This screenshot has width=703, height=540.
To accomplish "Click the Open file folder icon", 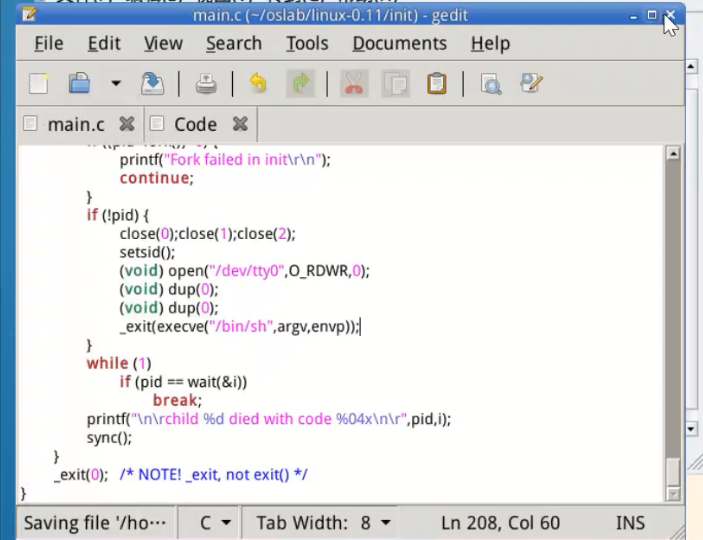I will [80, 84].
